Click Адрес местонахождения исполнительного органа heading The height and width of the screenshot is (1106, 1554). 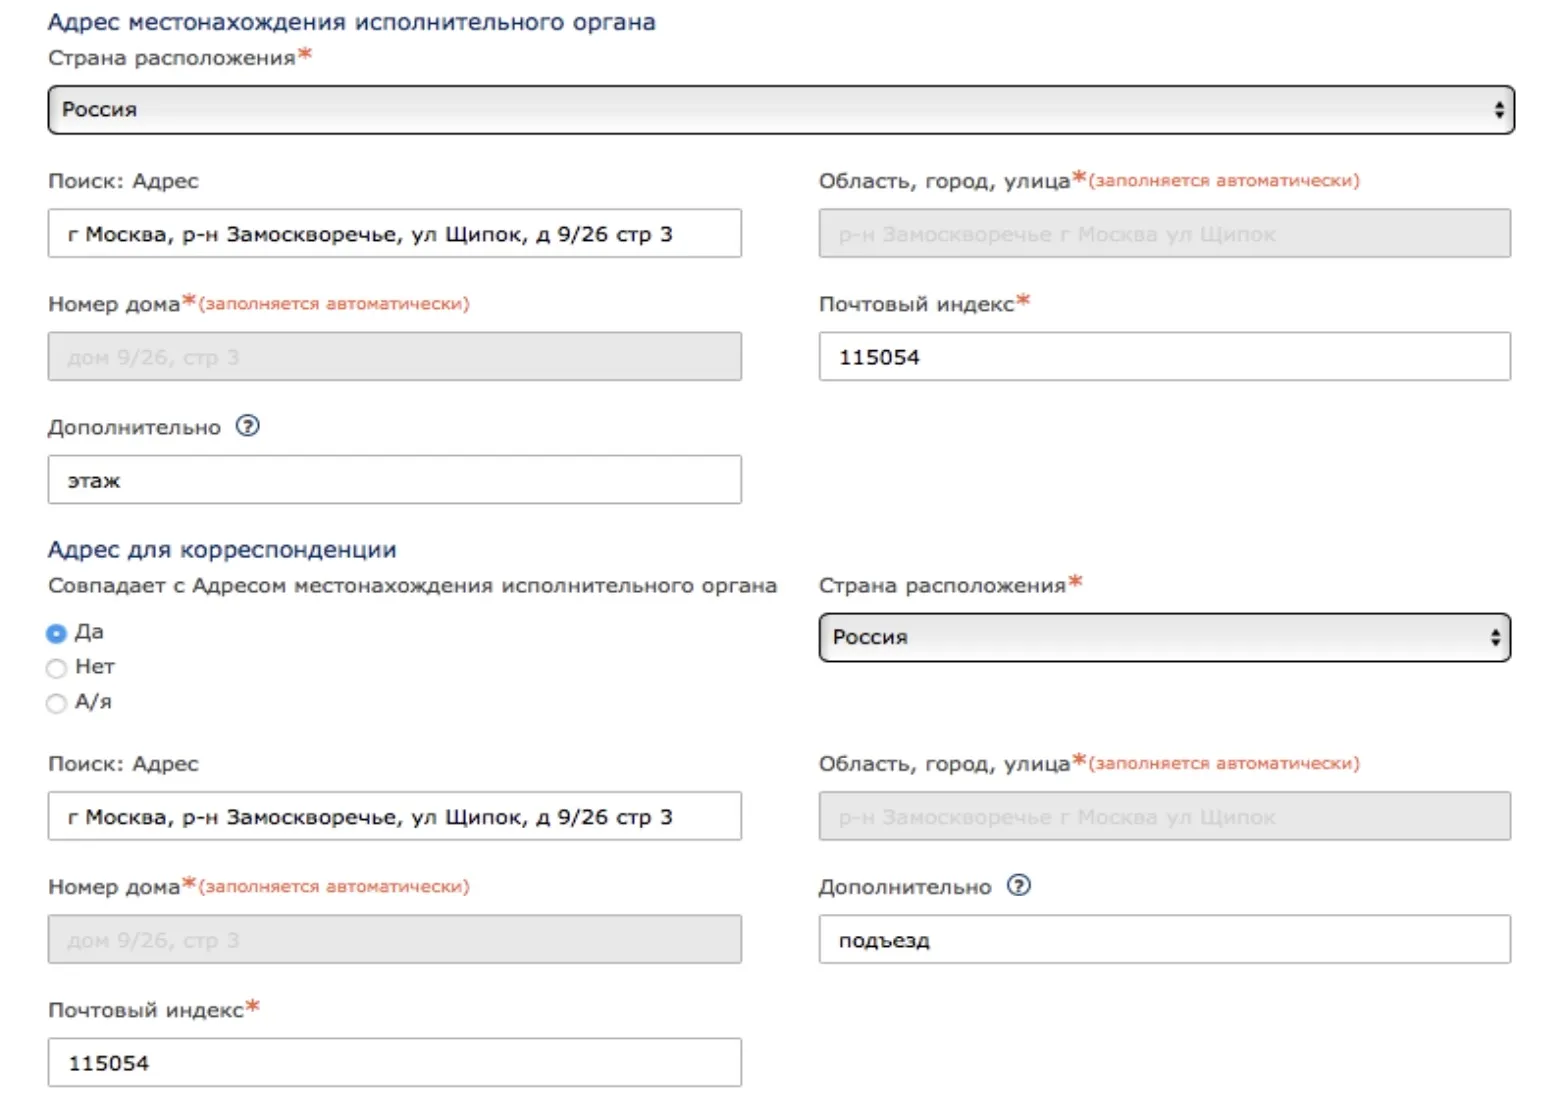351,22
